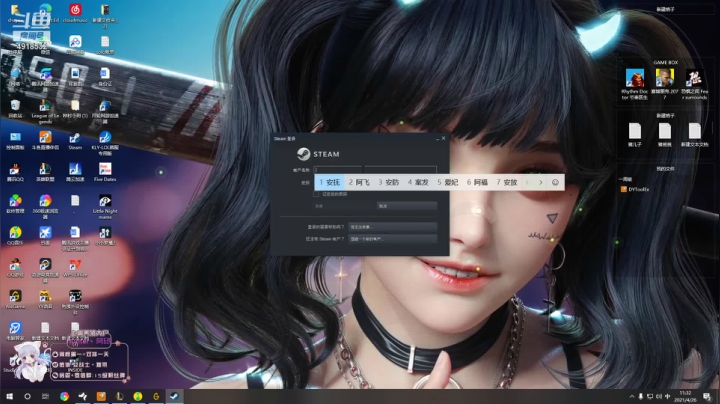Screen dimensions: 720x404
Task: Choose IME candidate 5 爱妃
Action: (x=448, y=182)
